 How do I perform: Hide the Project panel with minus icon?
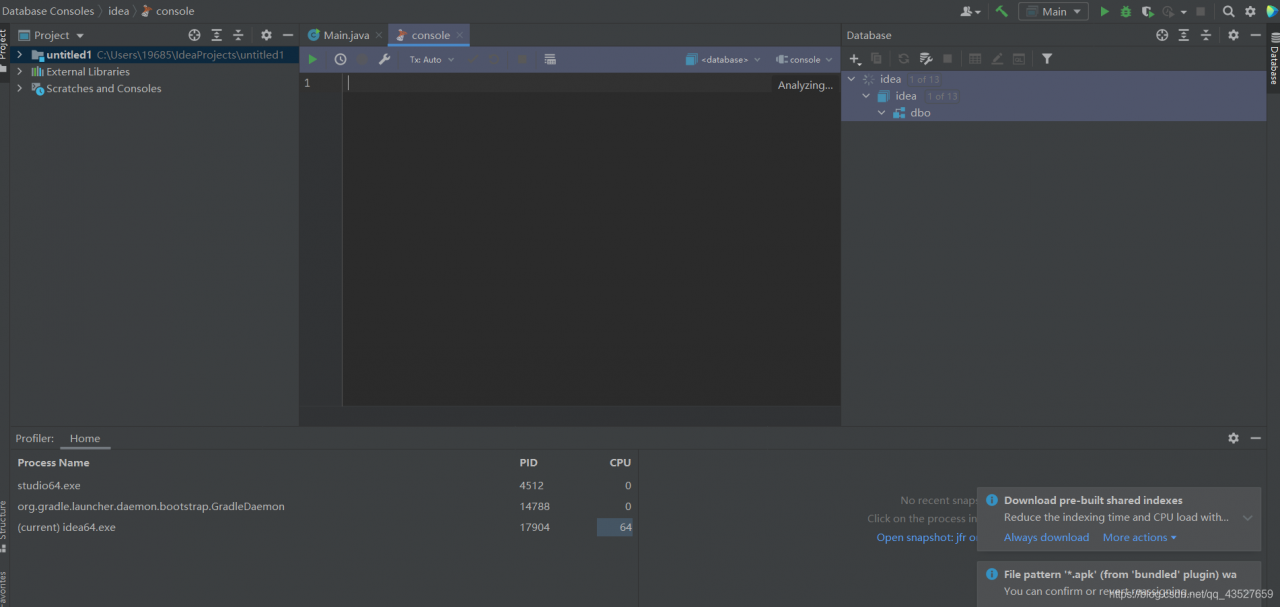288,35
